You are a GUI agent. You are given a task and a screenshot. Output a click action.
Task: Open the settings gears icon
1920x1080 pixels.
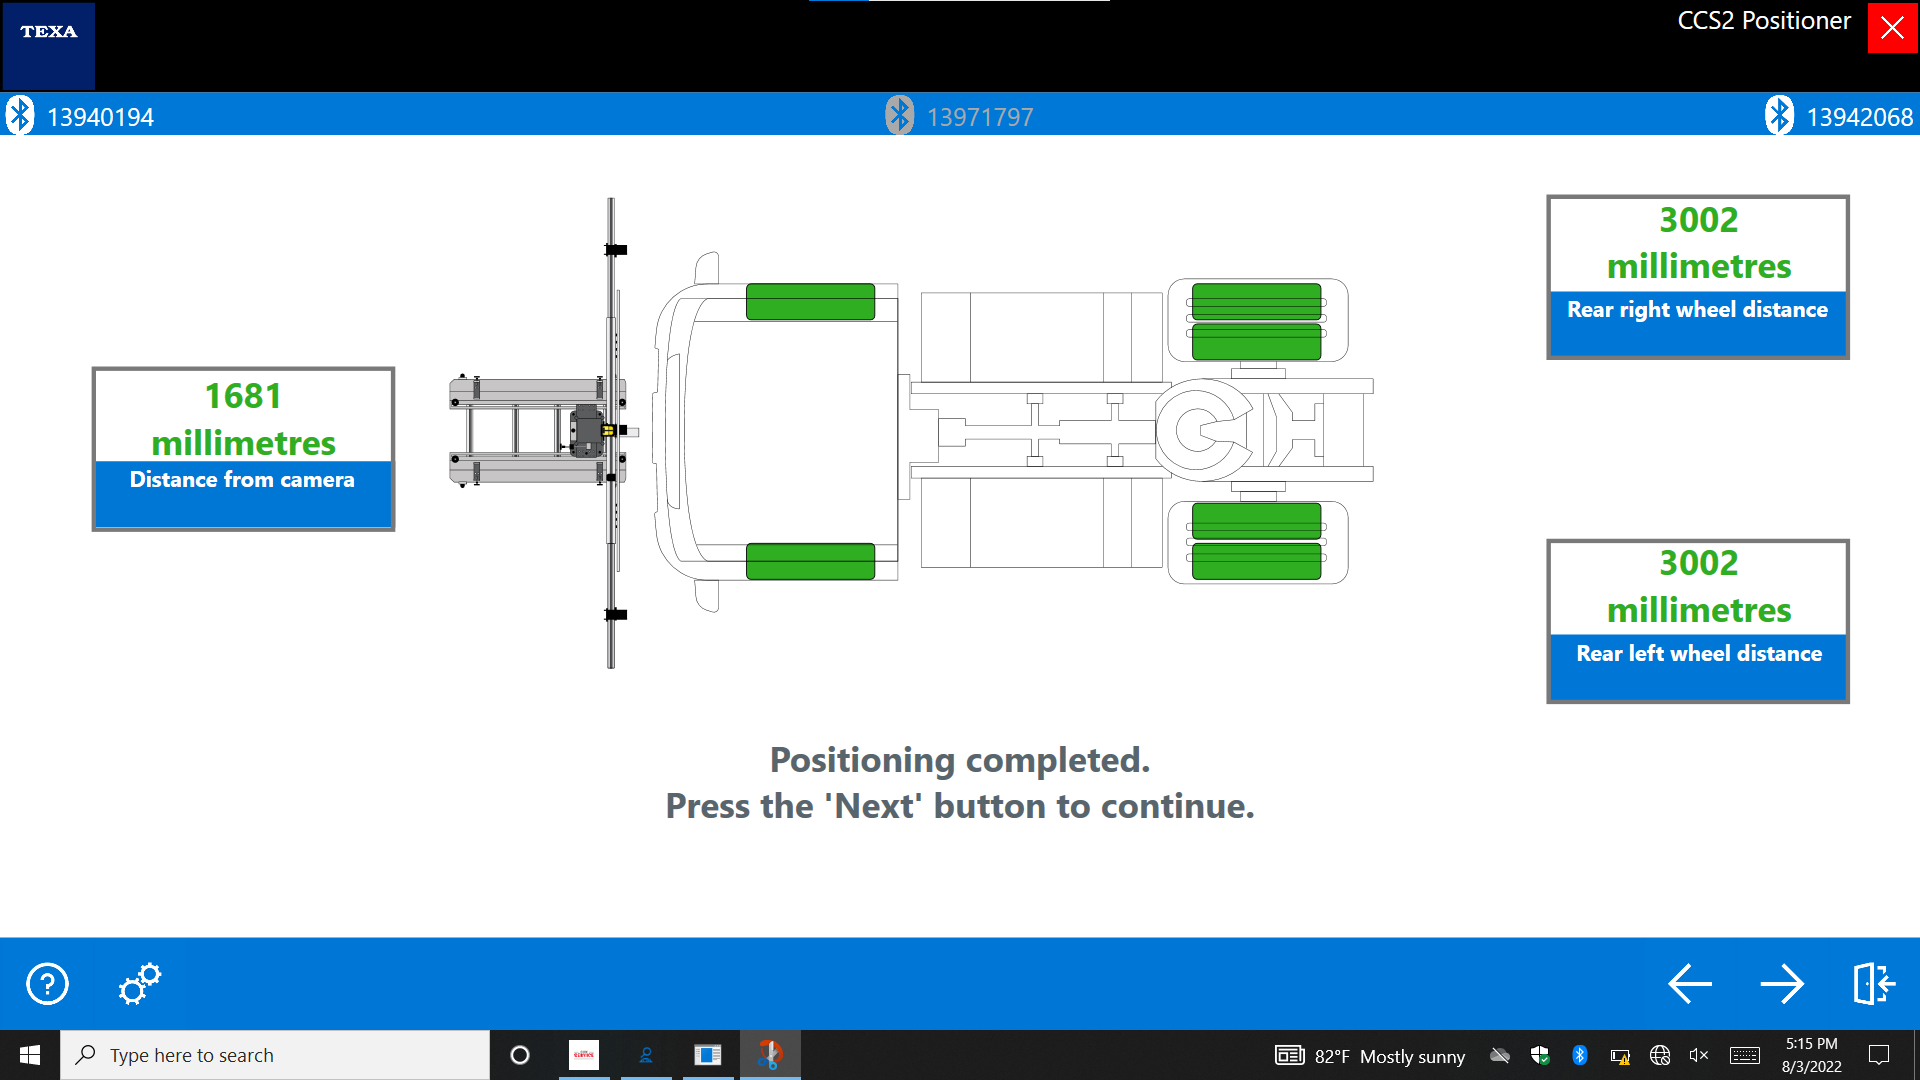point(139,984)
